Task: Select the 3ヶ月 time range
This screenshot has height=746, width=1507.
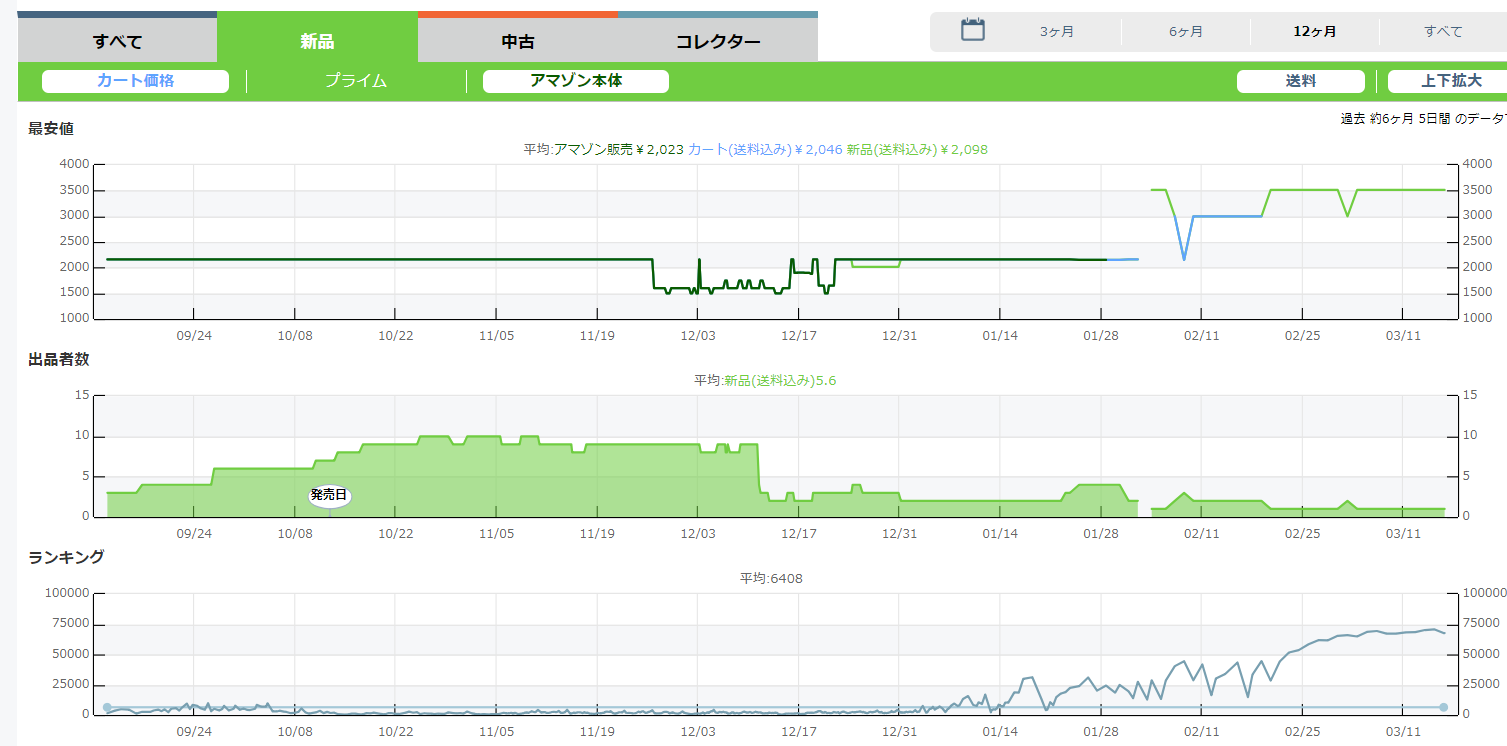Action: [1056, 32]
